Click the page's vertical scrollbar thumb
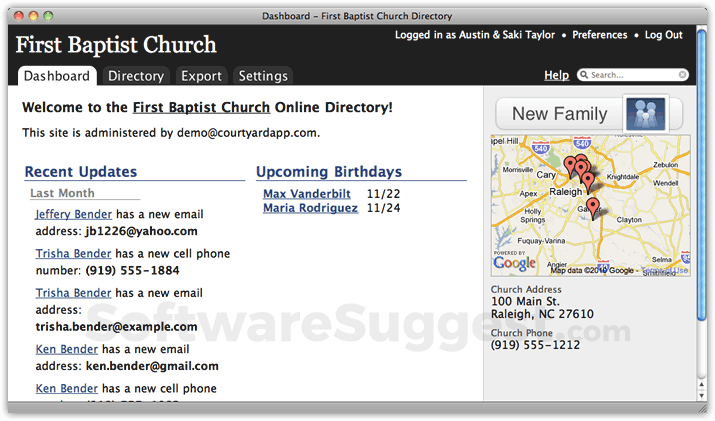The image size is (715, 421). [x=702, y=173]
